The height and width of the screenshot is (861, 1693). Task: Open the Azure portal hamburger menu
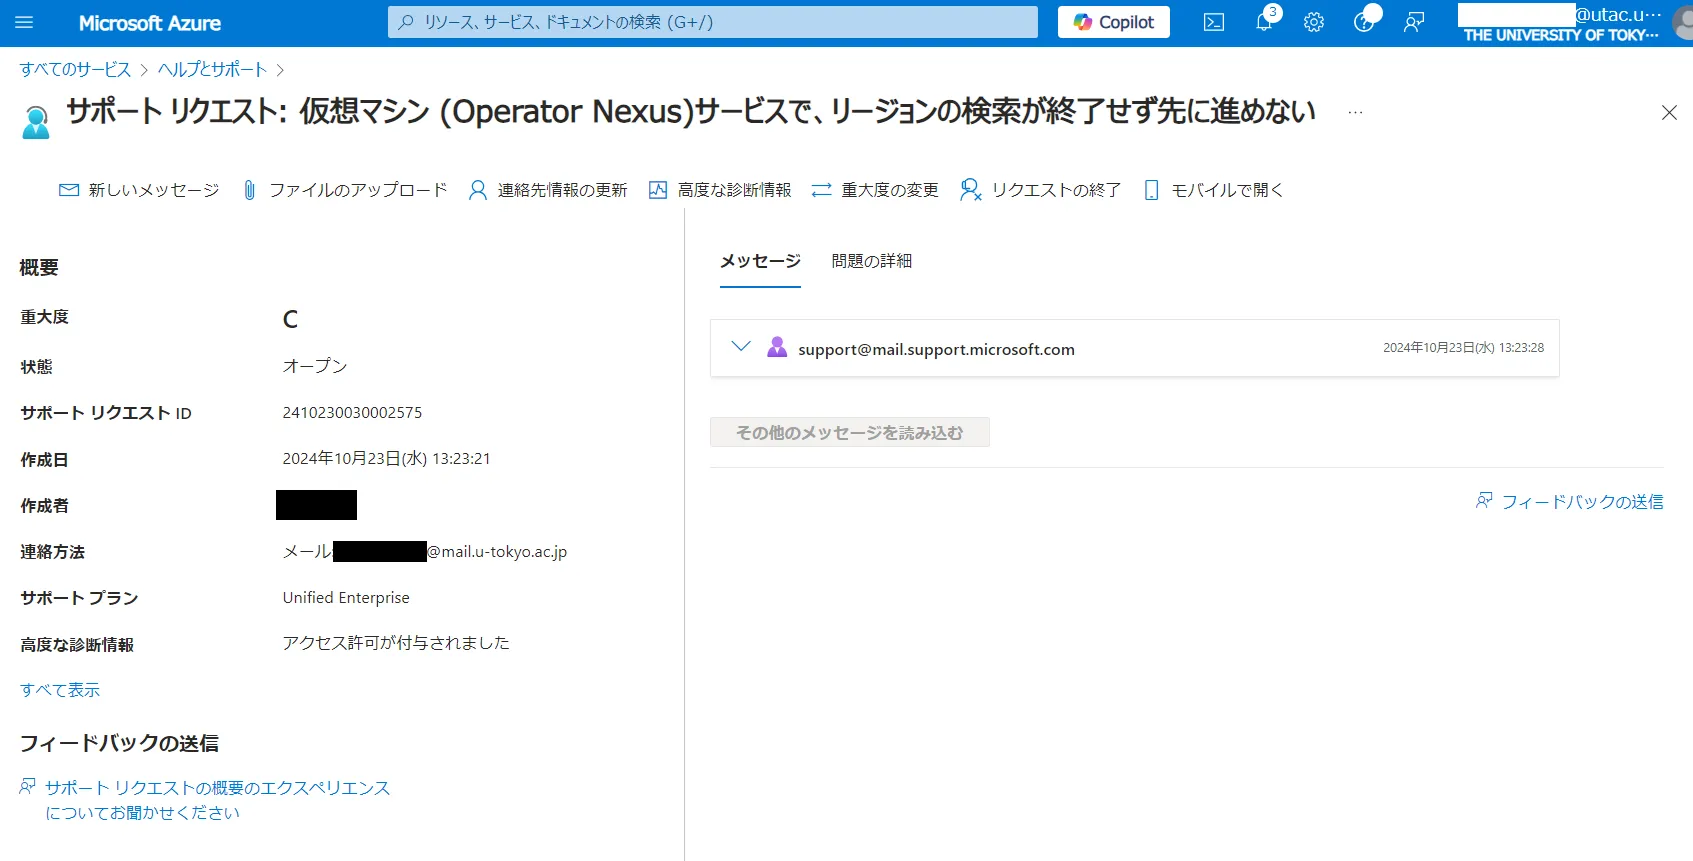click(24, 22)
